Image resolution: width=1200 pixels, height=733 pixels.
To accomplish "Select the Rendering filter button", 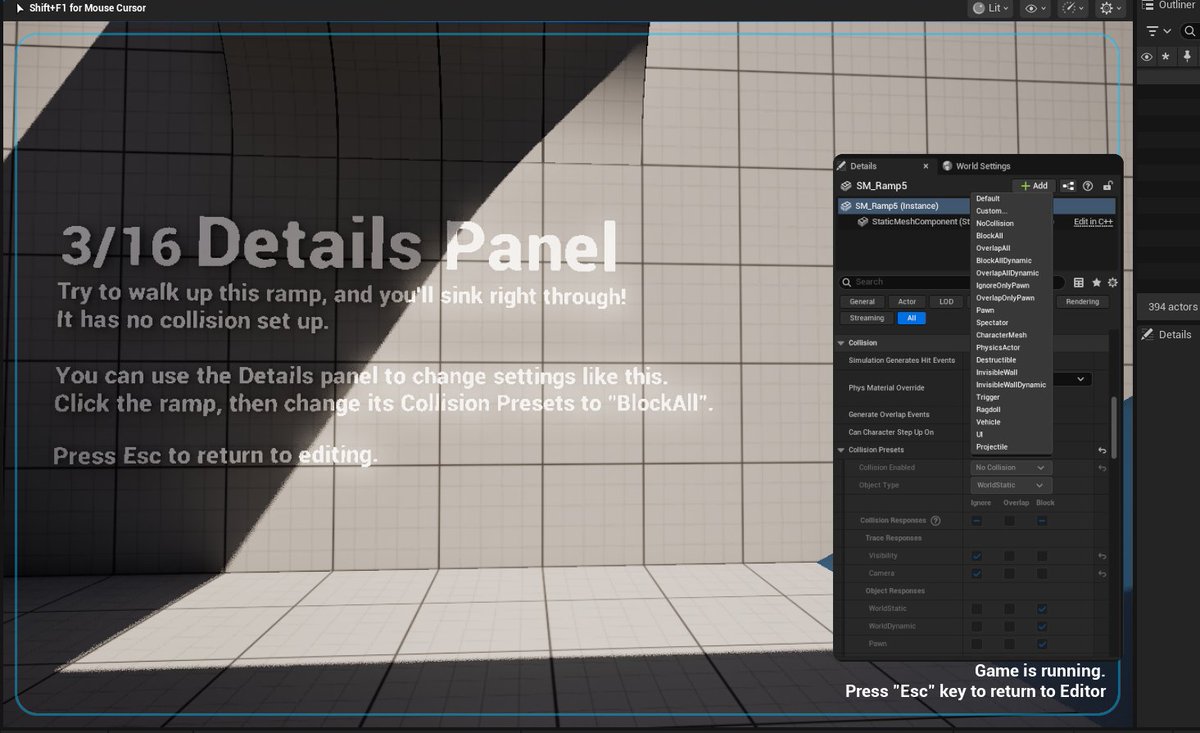I will 1082,302.
